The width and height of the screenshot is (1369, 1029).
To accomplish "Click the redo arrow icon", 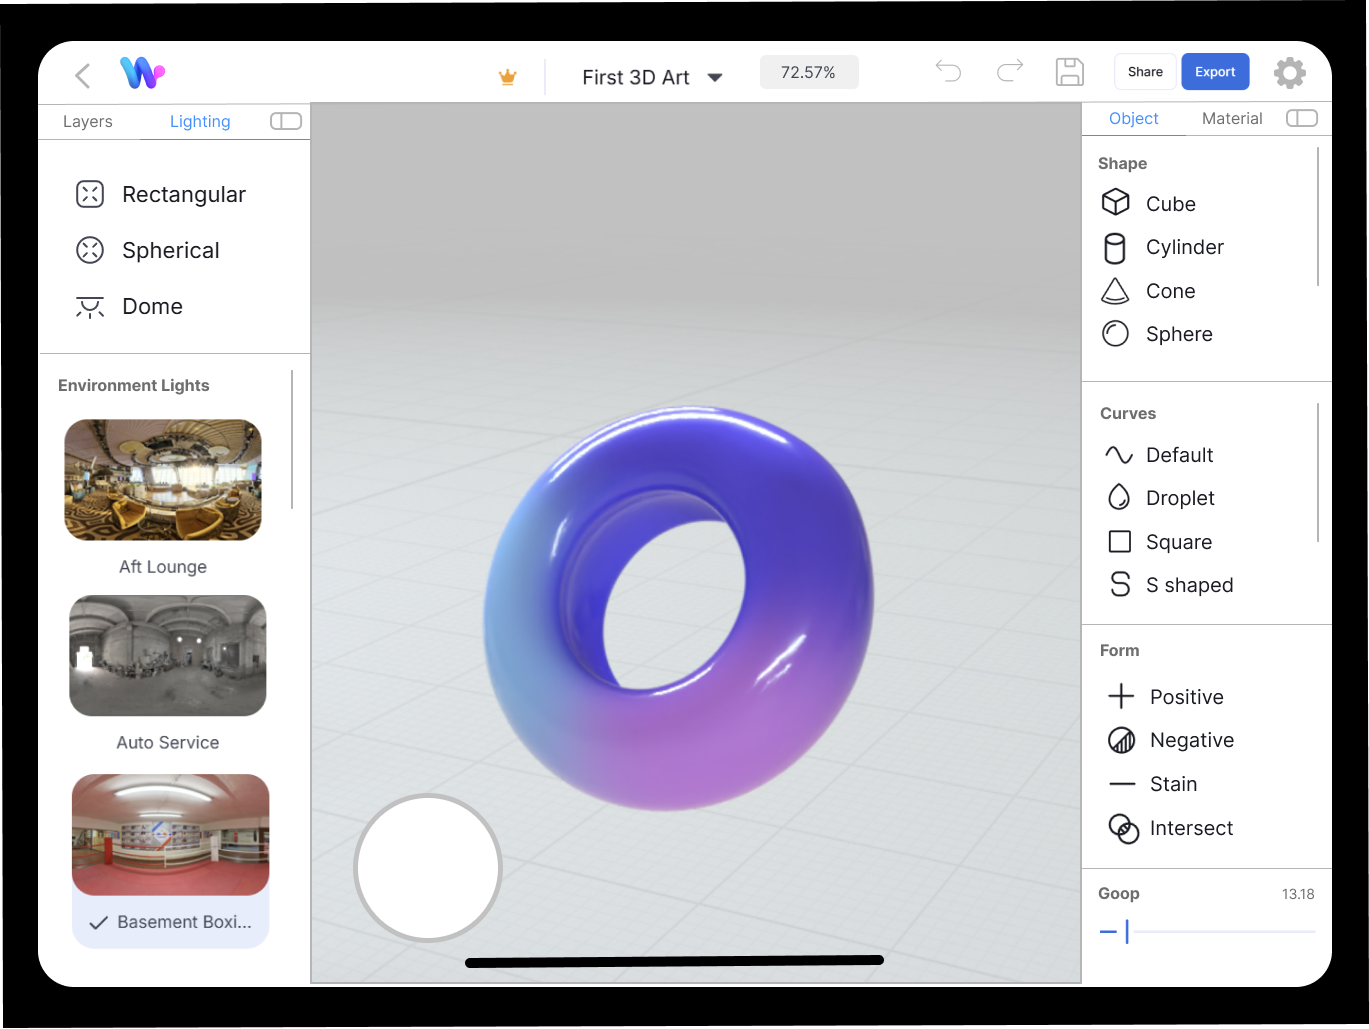I will pyautogui.click(x=1010, y=71).
